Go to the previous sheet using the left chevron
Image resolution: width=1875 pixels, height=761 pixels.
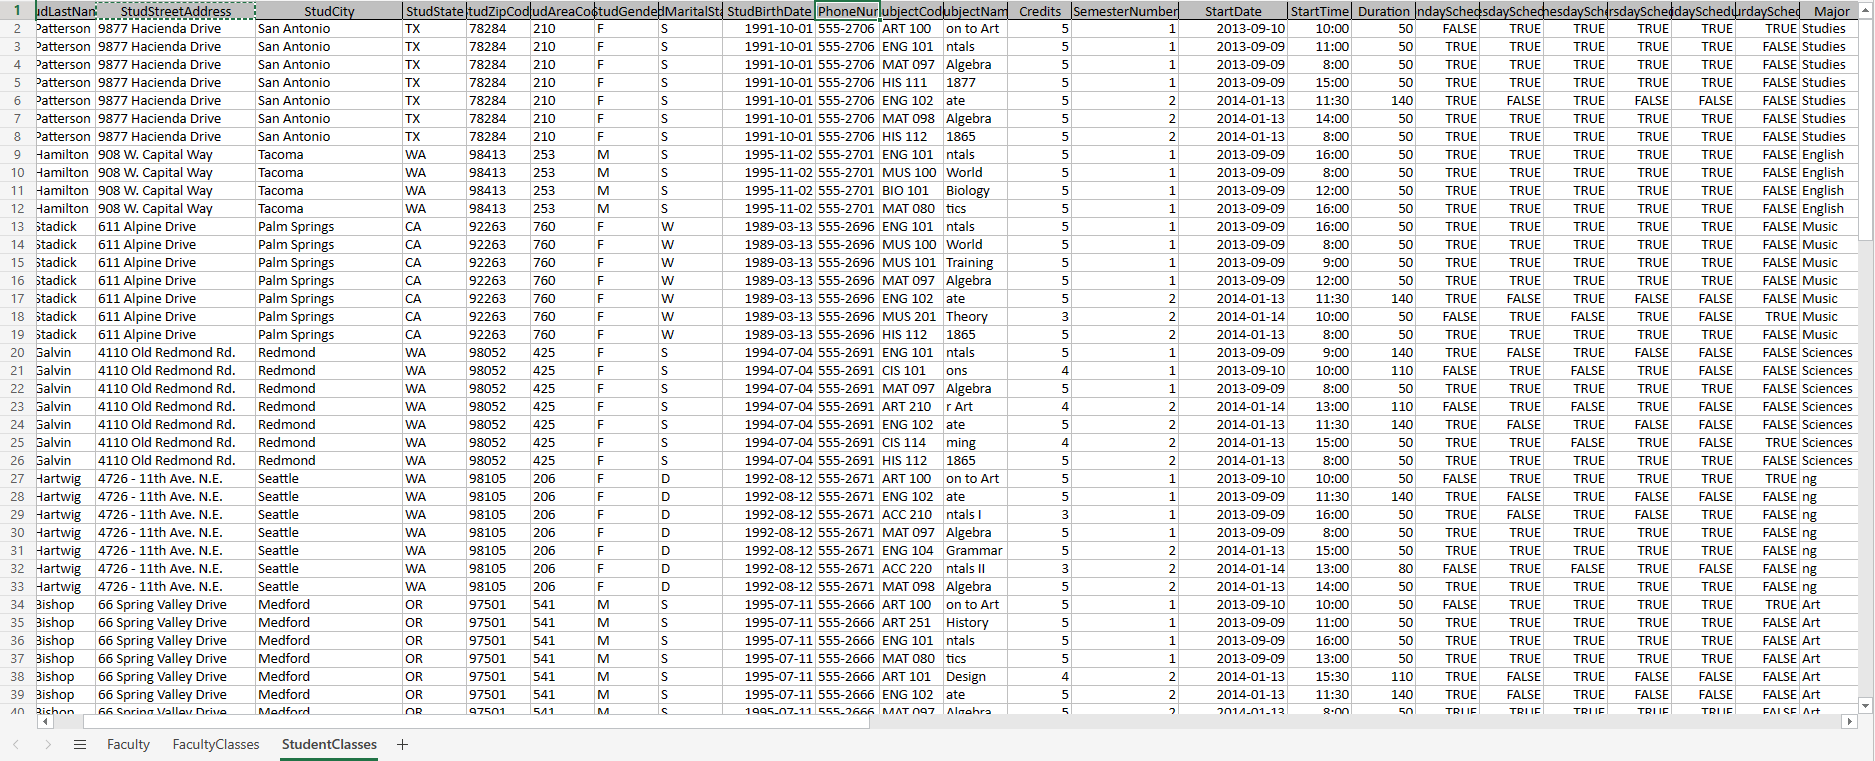pos(16,745)
